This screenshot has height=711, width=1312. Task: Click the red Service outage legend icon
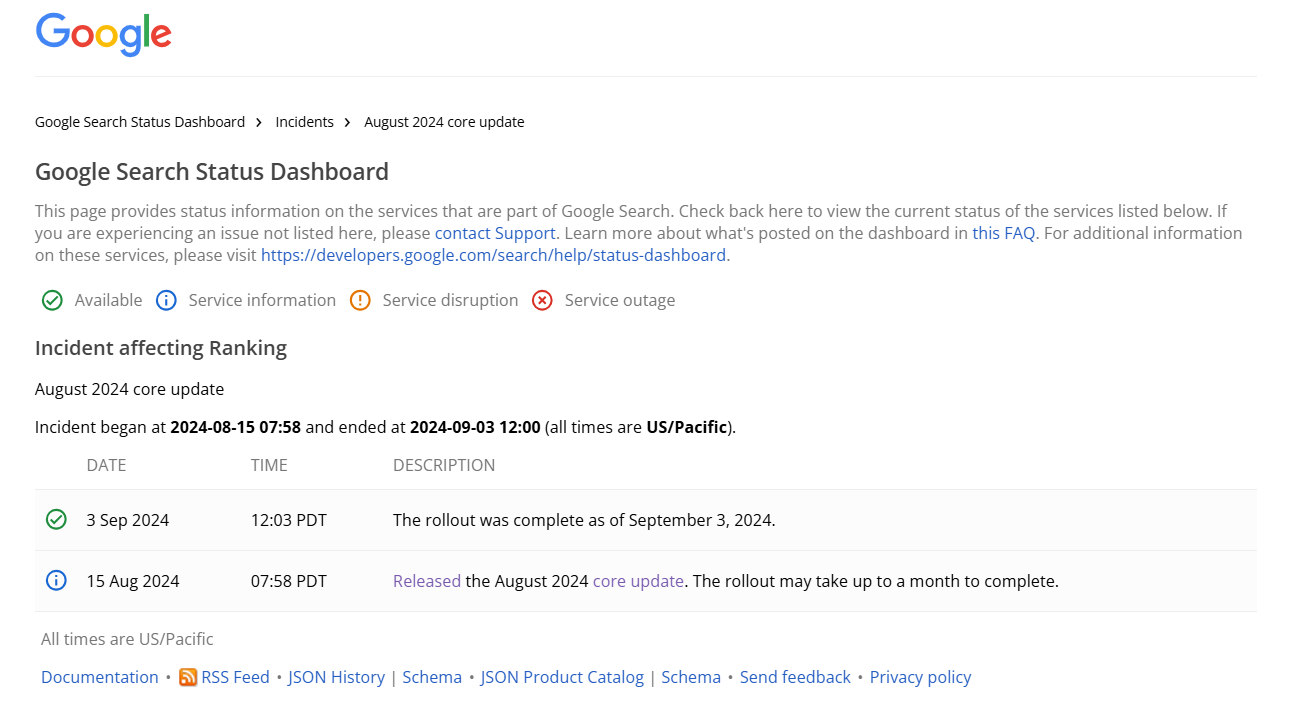pos(542,300)
